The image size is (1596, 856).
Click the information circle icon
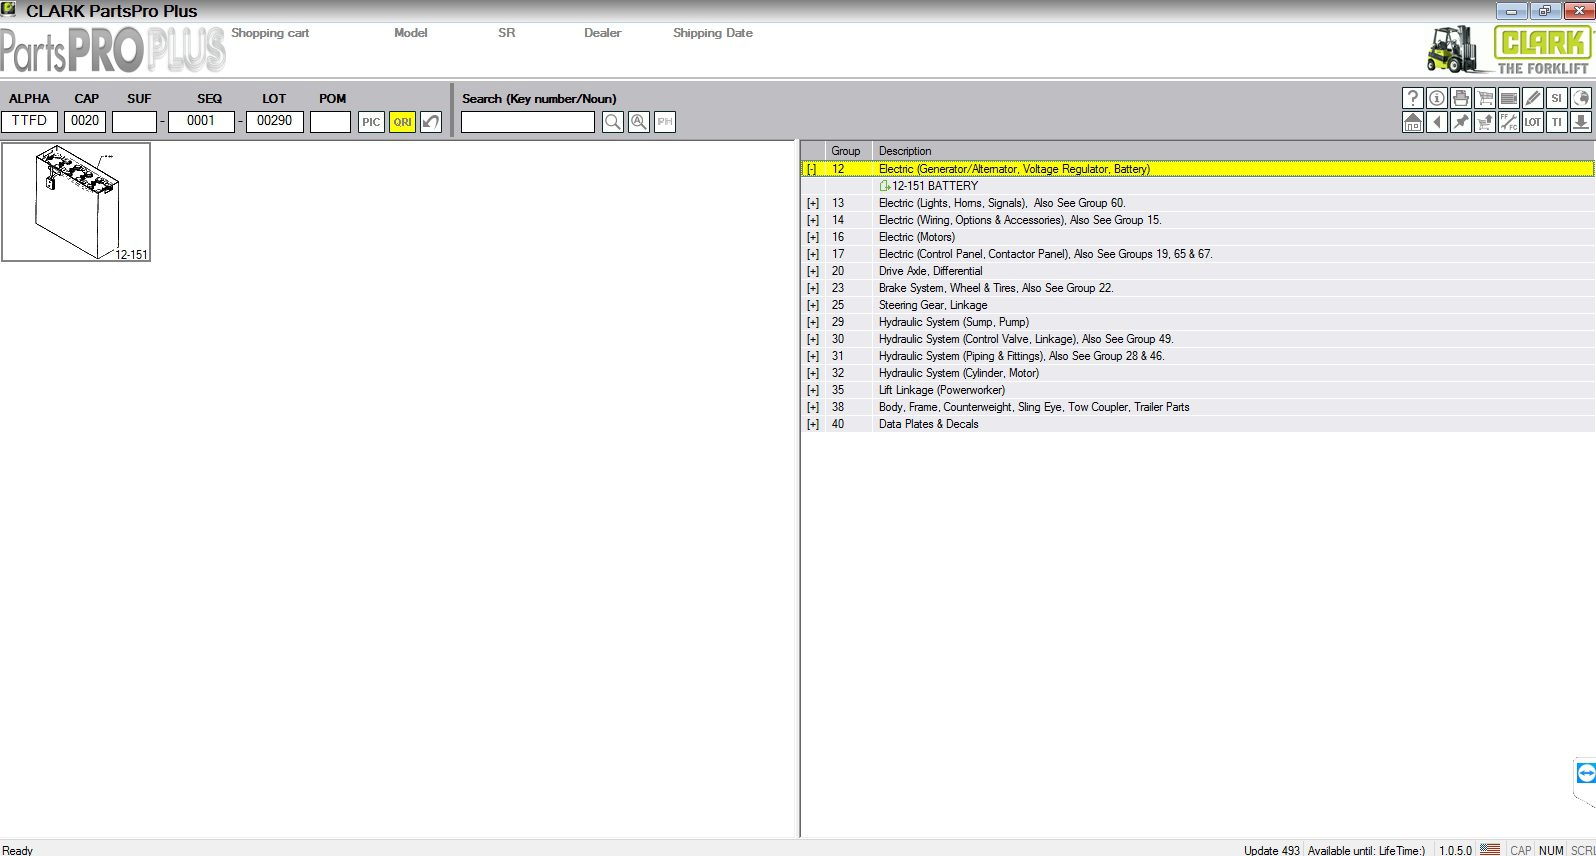(x=1436, y=97)
